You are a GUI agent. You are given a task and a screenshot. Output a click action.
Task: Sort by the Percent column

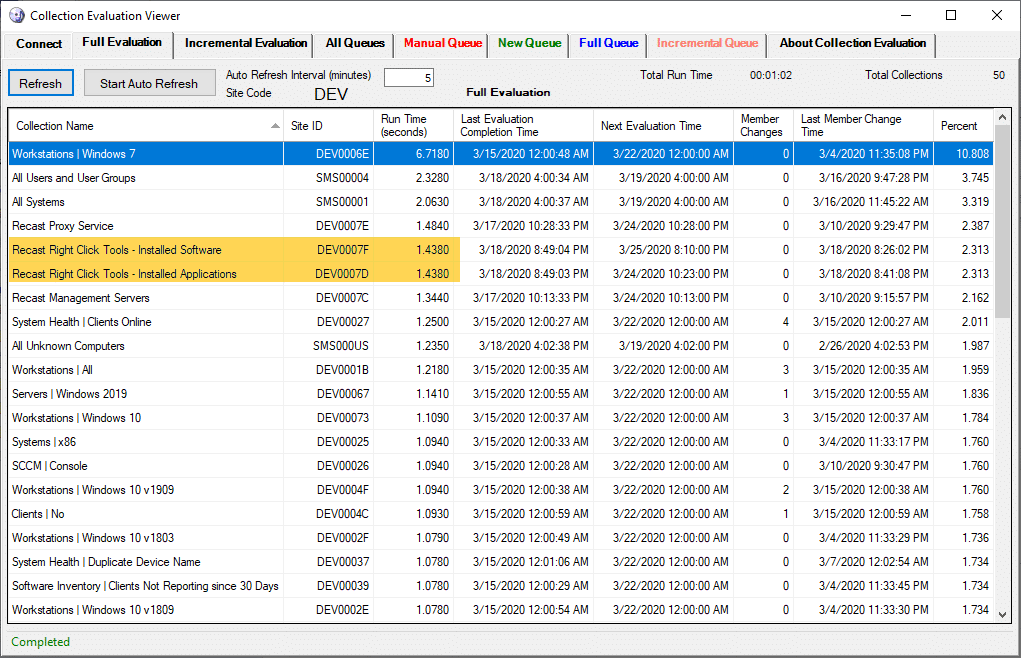pyautogui.click(x=960, y=125)
